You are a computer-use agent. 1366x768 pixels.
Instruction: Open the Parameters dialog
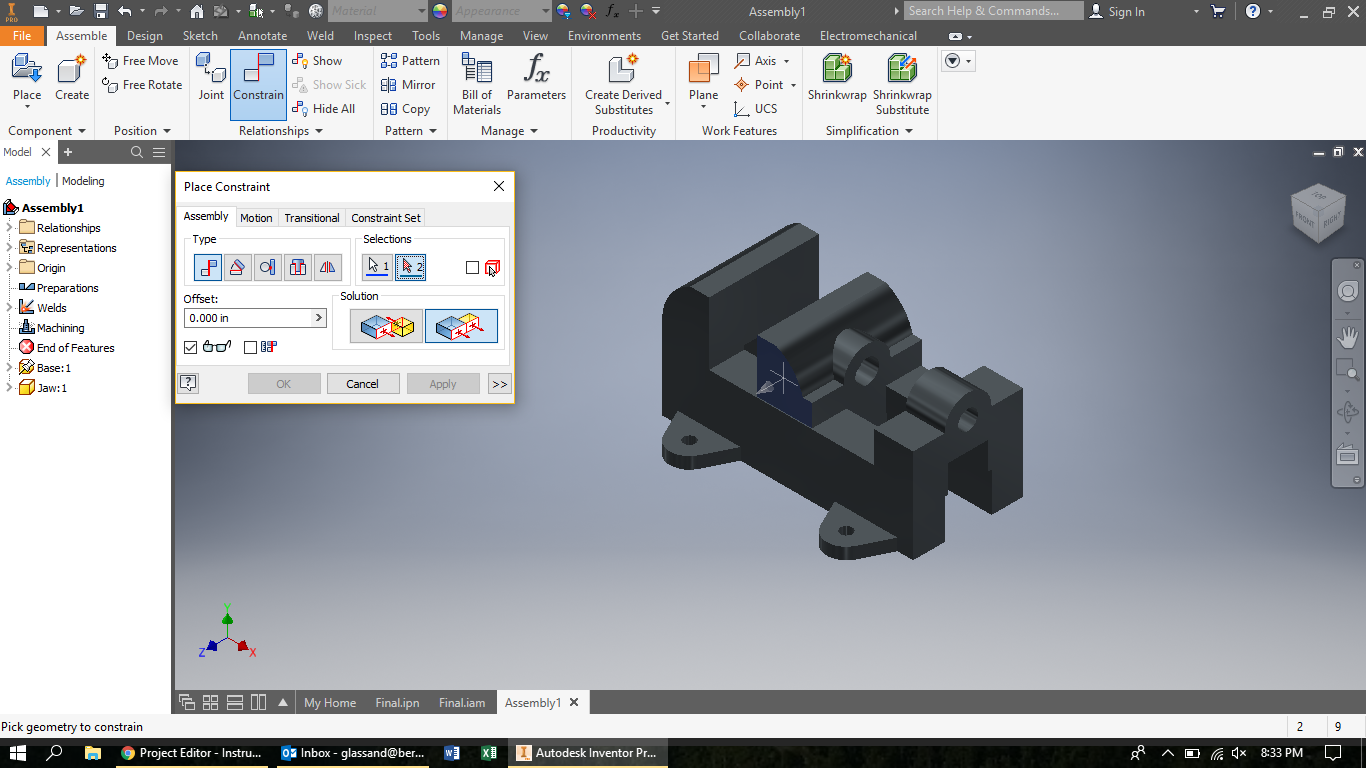(536, 78)
